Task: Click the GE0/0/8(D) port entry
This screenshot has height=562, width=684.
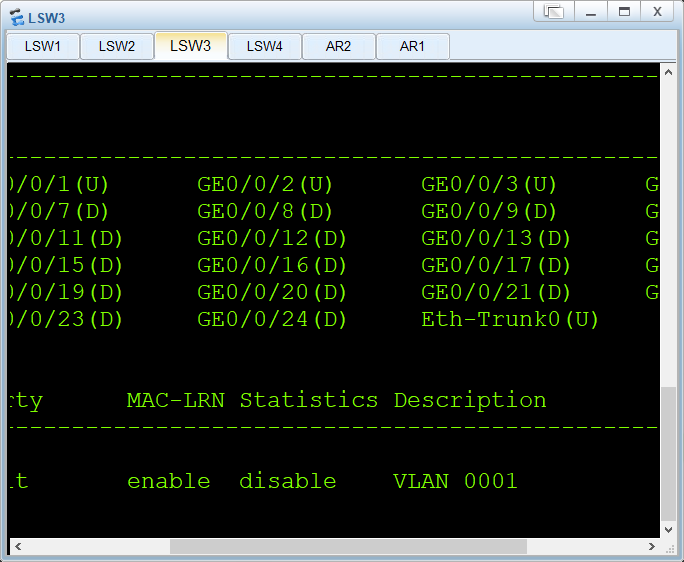Action: [x=265, y=212]
